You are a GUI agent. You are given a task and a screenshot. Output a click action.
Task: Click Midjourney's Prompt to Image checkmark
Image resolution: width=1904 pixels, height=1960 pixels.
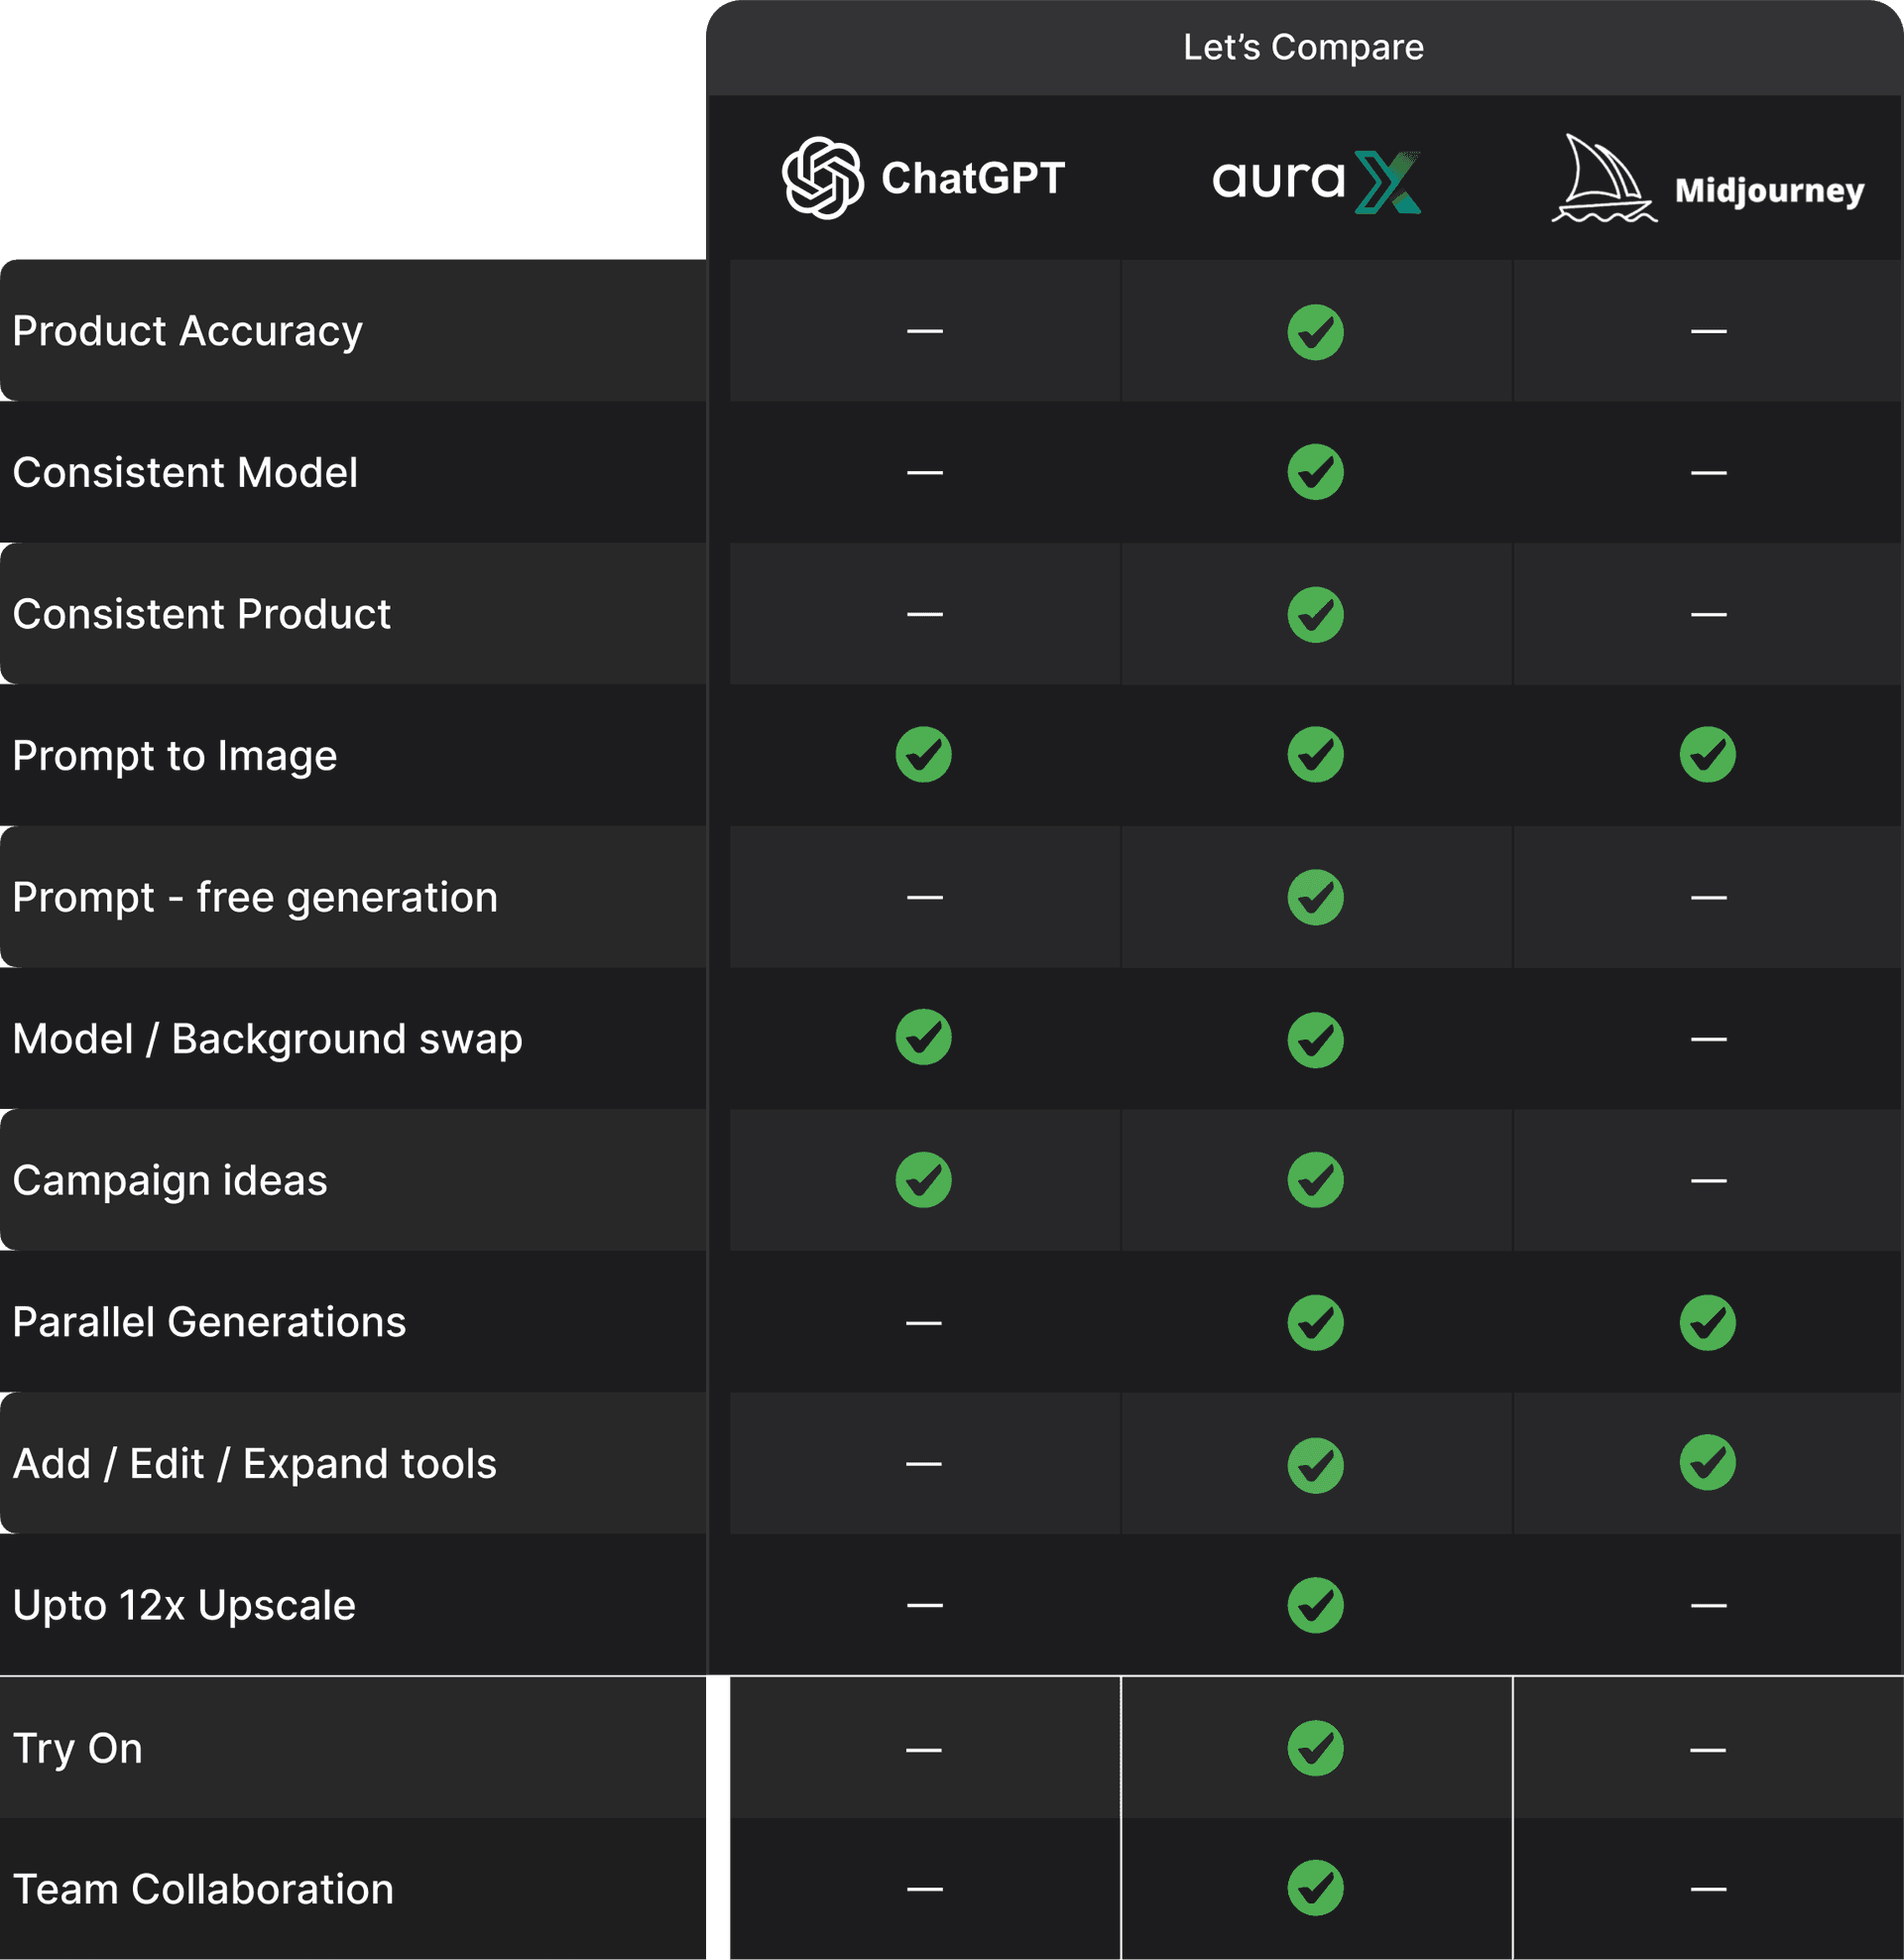(x=1707, y=754)
